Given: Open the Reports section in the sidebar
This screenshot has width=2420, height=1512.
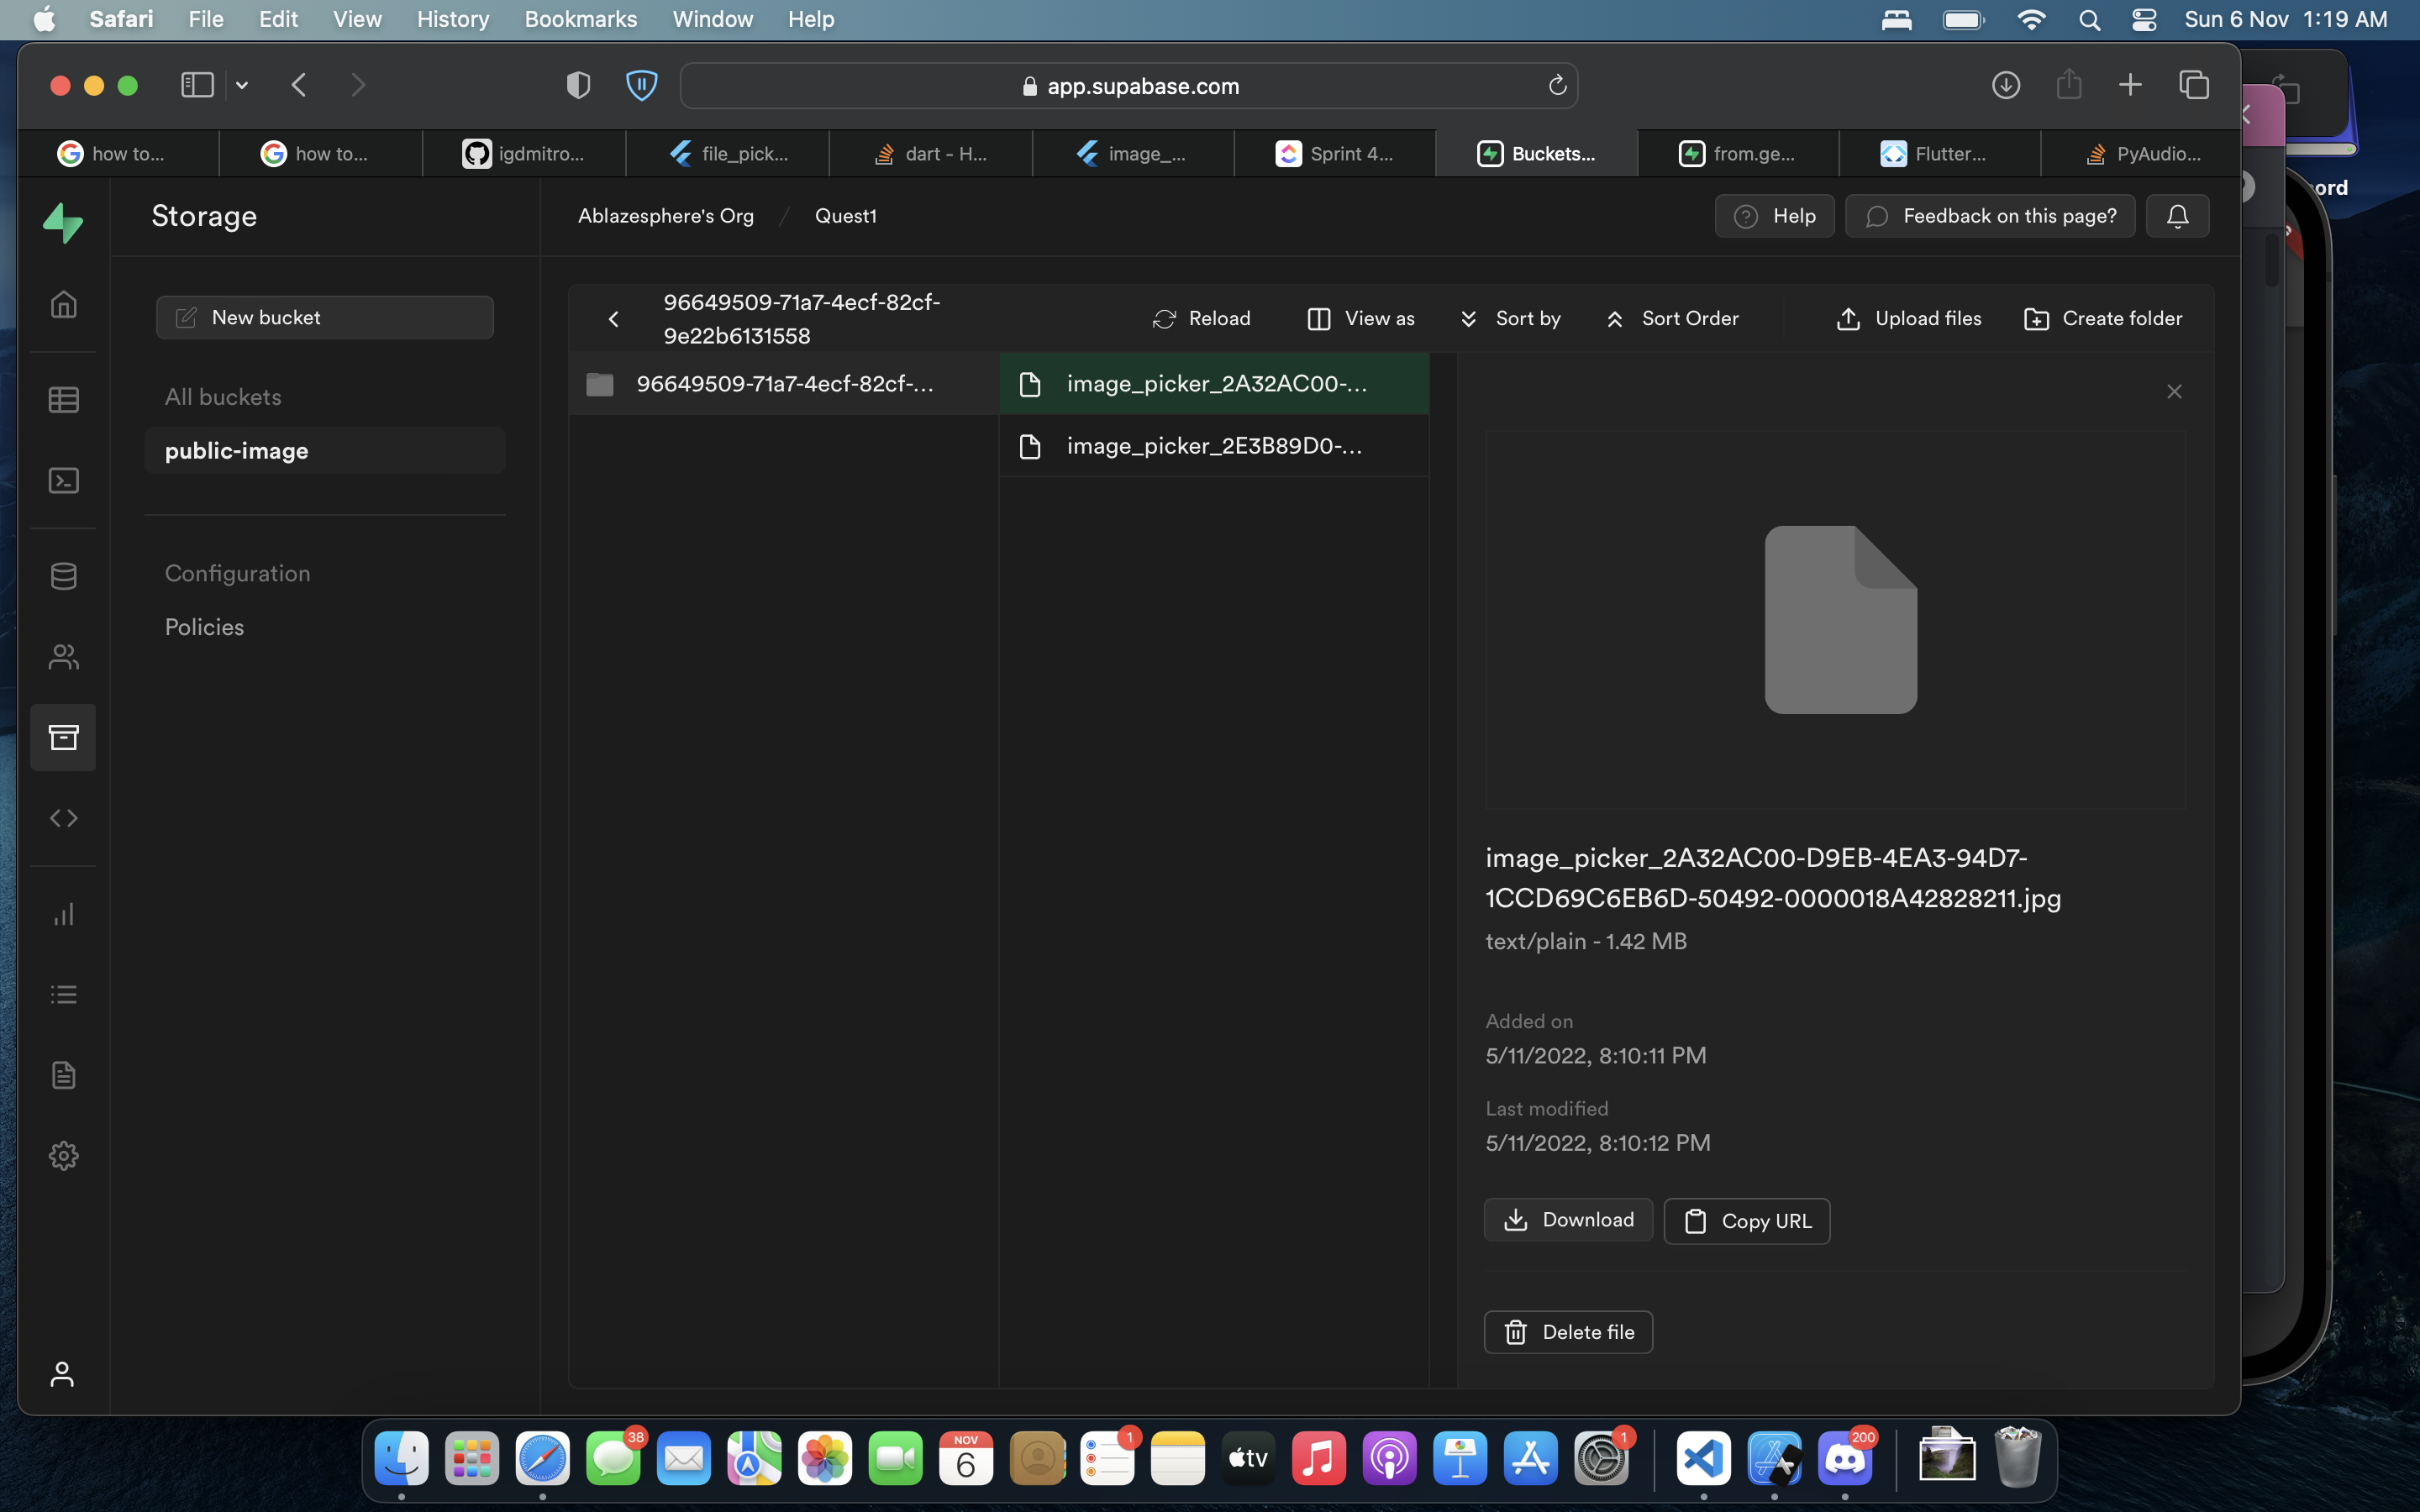Looking at the screenshot, I should click(63, 913).
